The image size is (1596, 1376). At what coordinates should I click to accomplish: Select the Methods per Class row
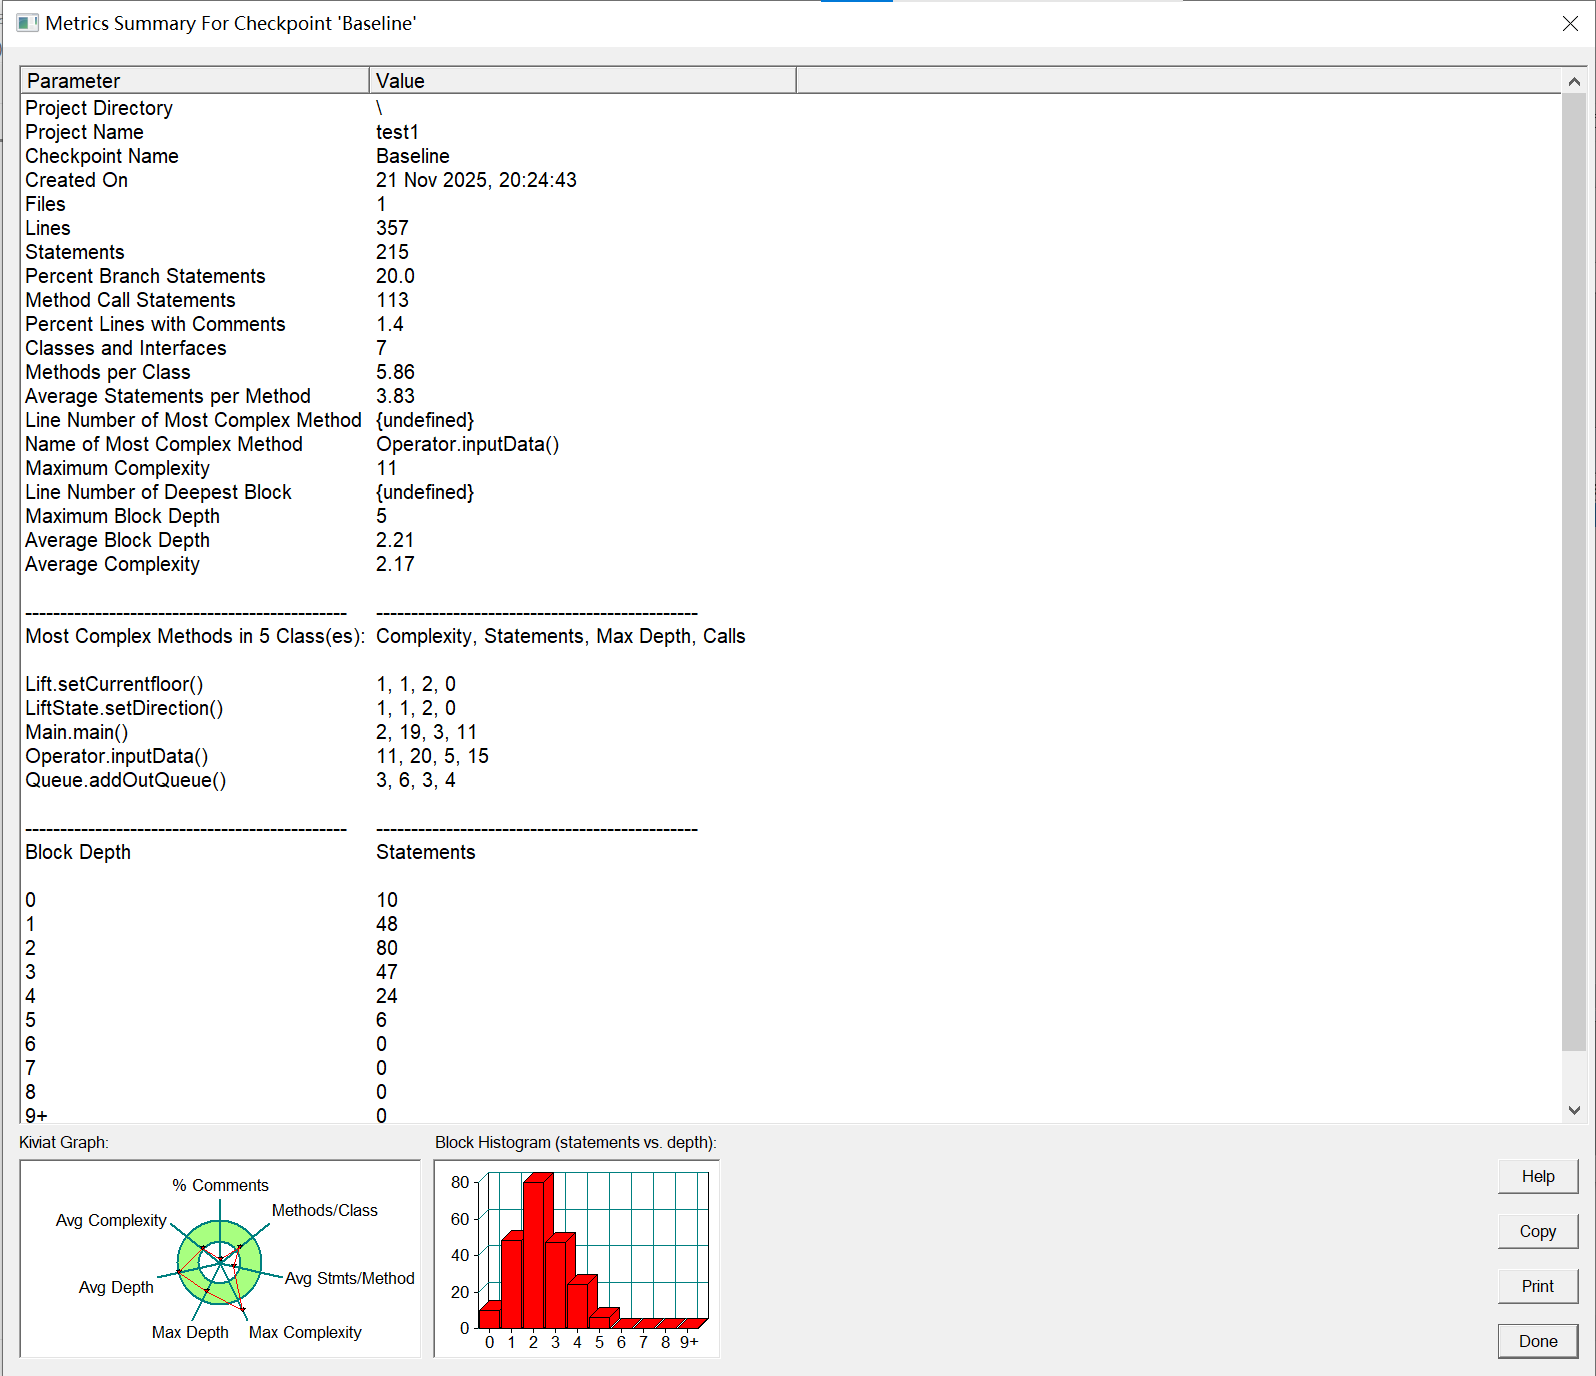(x=790, y=372)
